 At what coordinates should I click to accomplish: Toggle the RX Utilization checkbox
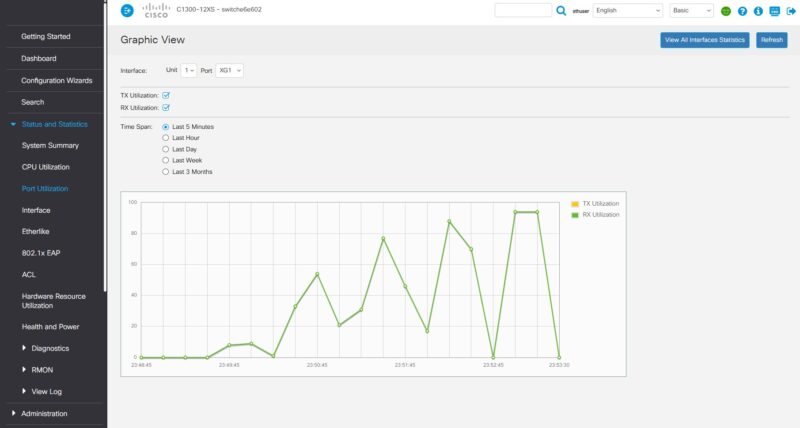(x=166, y=108)
